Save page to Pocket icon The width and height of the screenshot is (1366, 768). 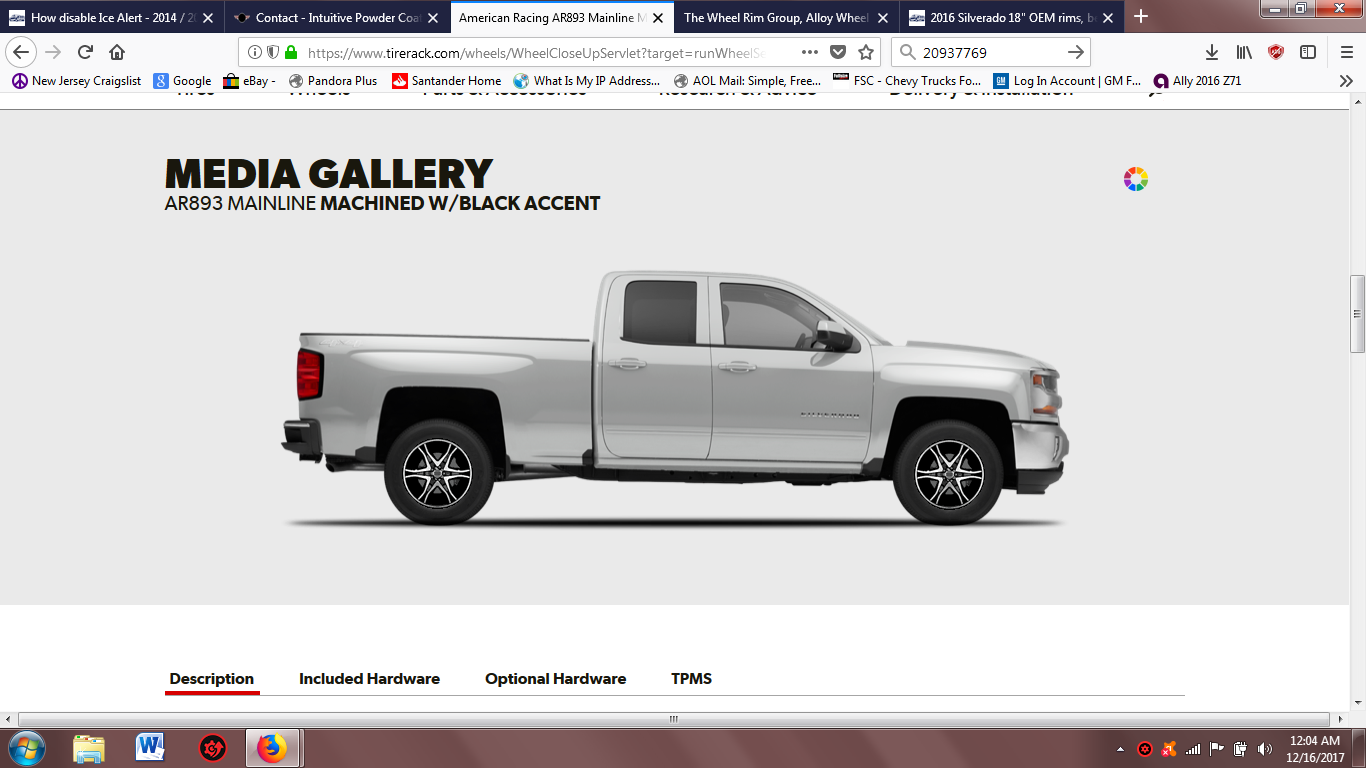[838, 52]
